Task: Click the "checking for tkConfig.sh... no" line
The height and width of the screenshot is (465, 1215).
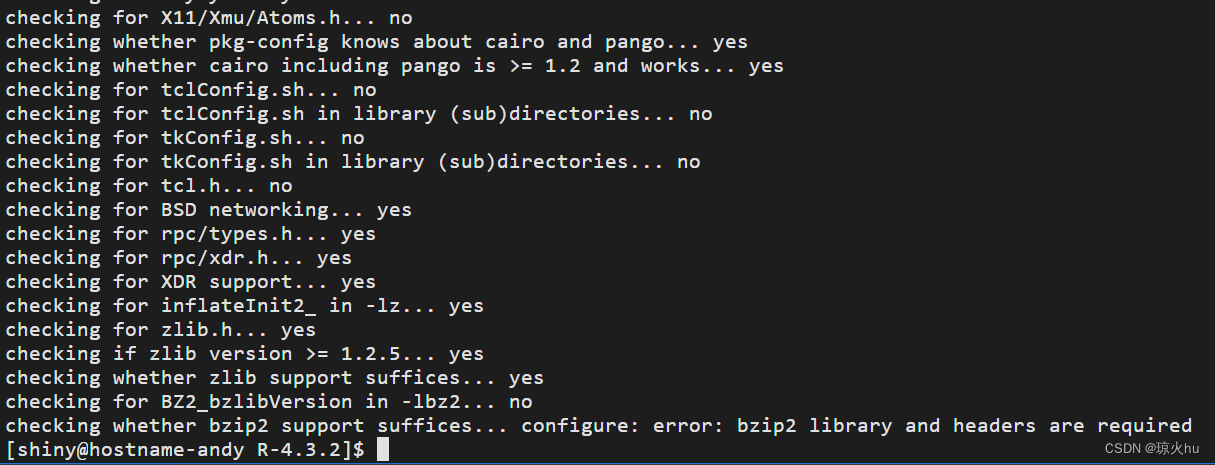Action: [184, 138]
